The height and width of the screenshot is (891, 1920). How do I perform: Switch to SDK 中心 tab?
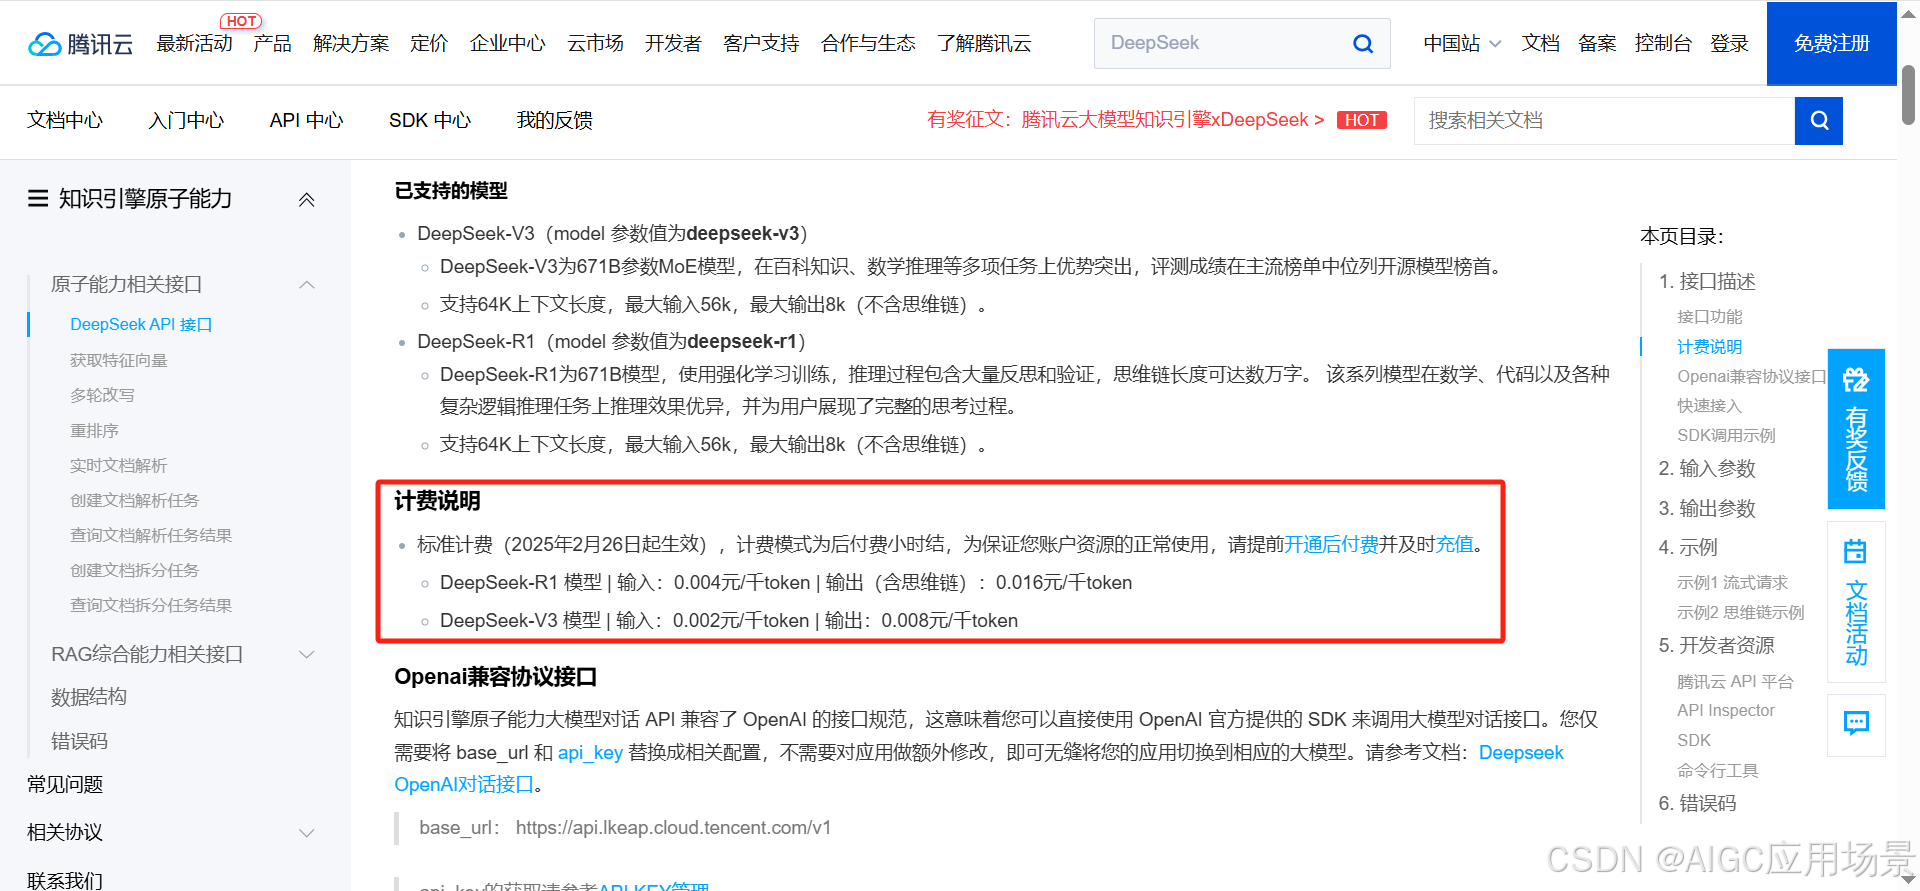[x=430, y=121]
